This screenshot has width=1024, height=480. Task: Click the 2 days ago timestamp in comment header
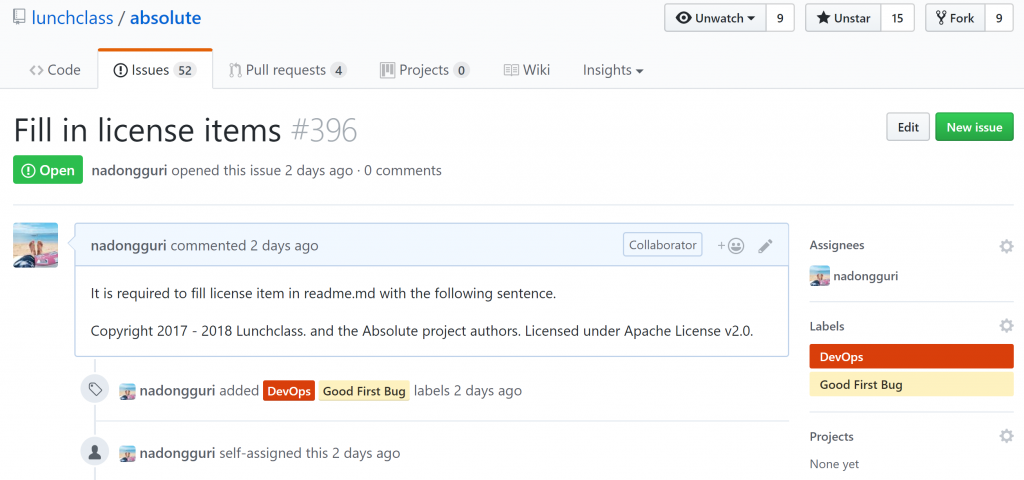coord(284,246)
